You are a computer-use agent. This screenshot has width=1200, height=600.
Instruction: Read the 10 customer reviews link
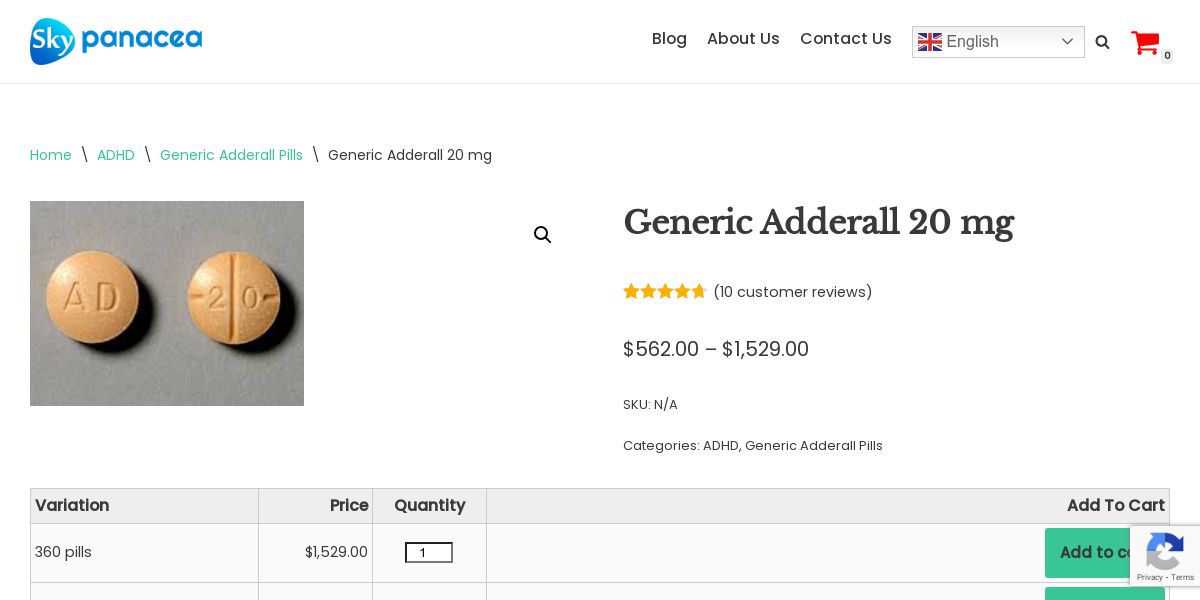click(793, 292)
